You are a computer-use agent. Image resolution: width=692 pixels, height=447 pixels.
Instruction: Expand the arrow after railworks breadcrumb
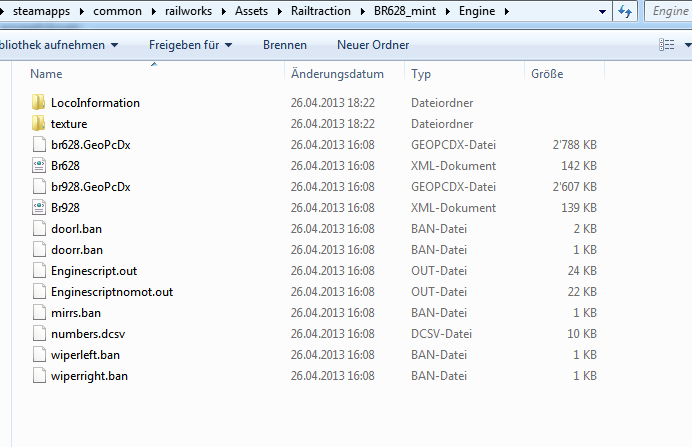coord(224,11)
